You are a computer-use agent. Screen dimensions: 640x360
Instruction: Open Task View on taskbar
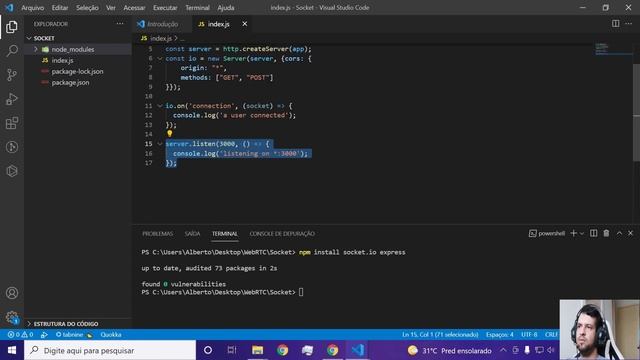click(x=232, y=350)
